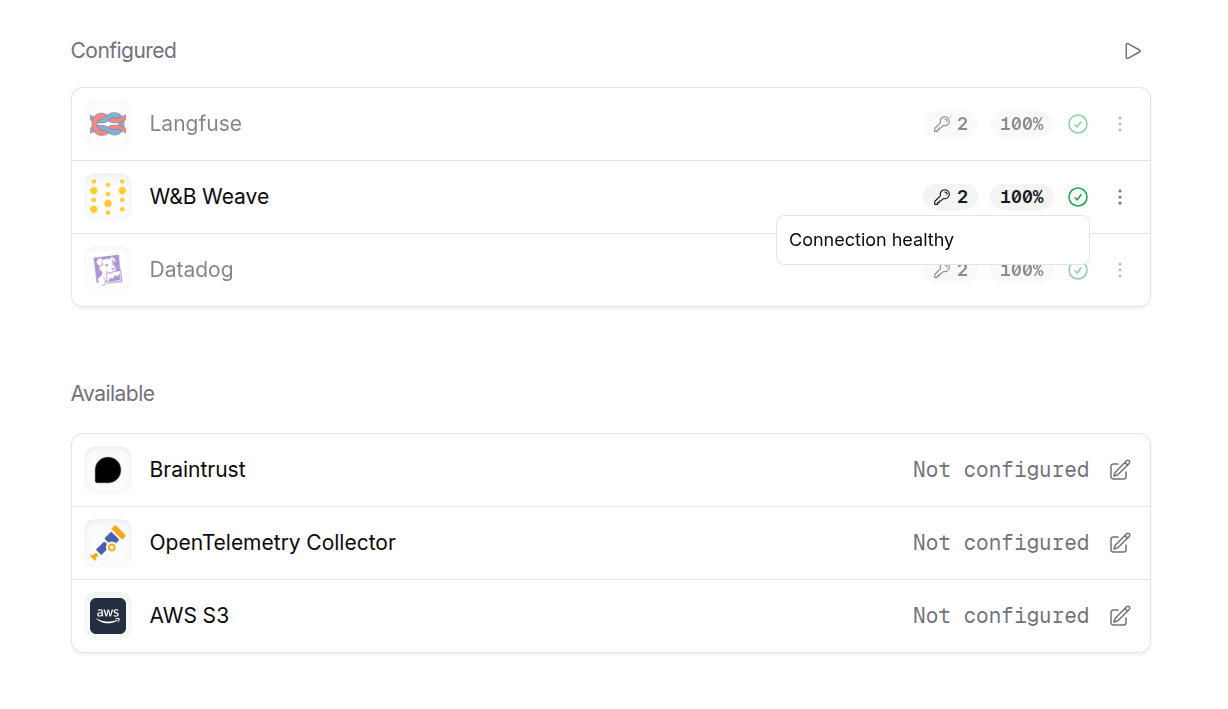Screen dimensions: 1228x709
Task: Click the Braintrust logo icon
Action: point(108,470)
